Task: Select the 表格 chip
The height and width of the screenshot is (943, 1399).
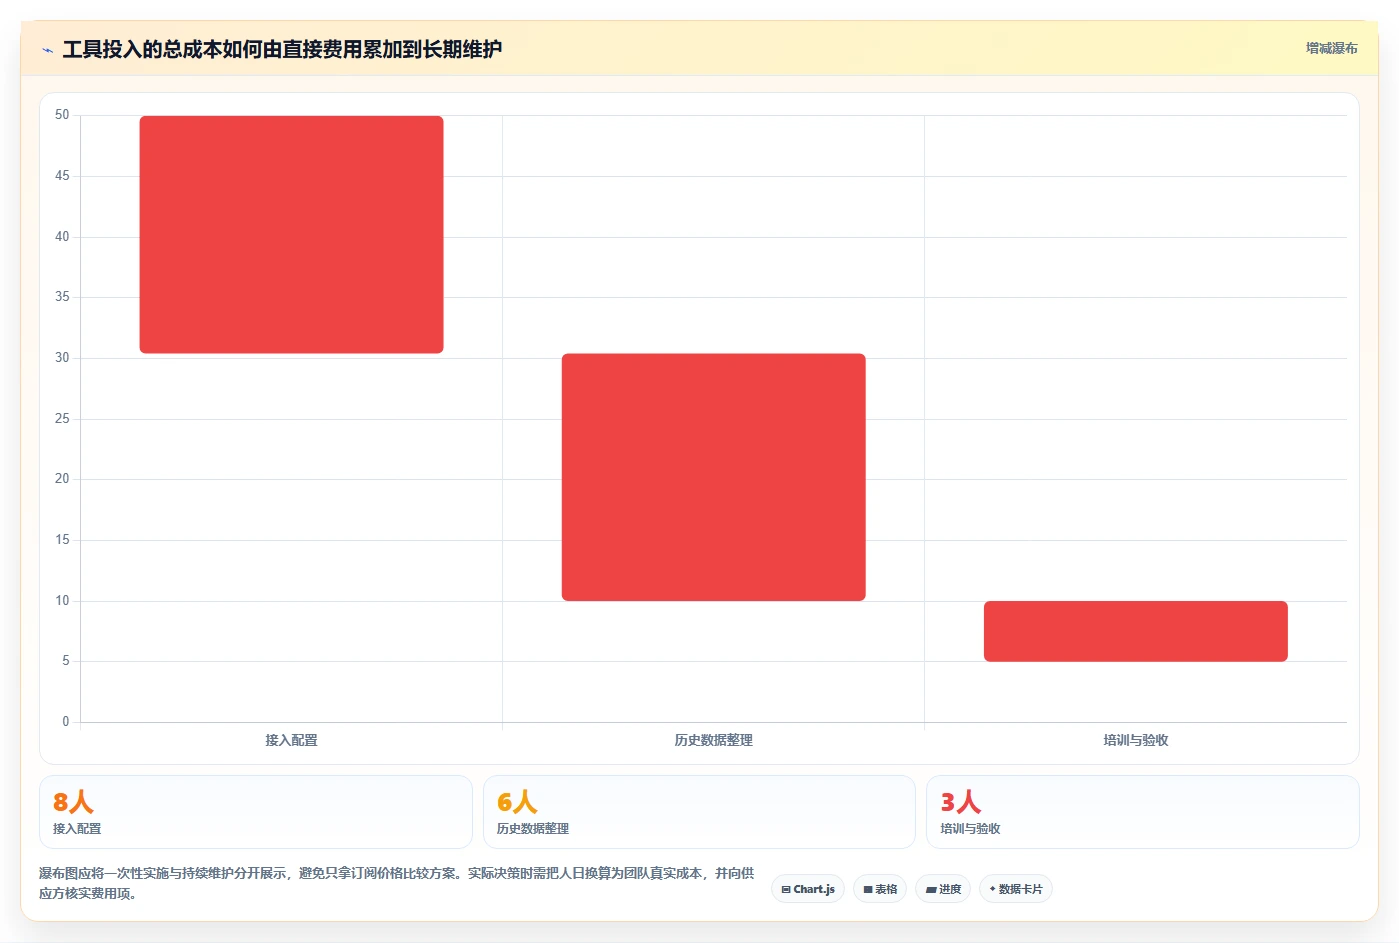Action: point(880,889)
